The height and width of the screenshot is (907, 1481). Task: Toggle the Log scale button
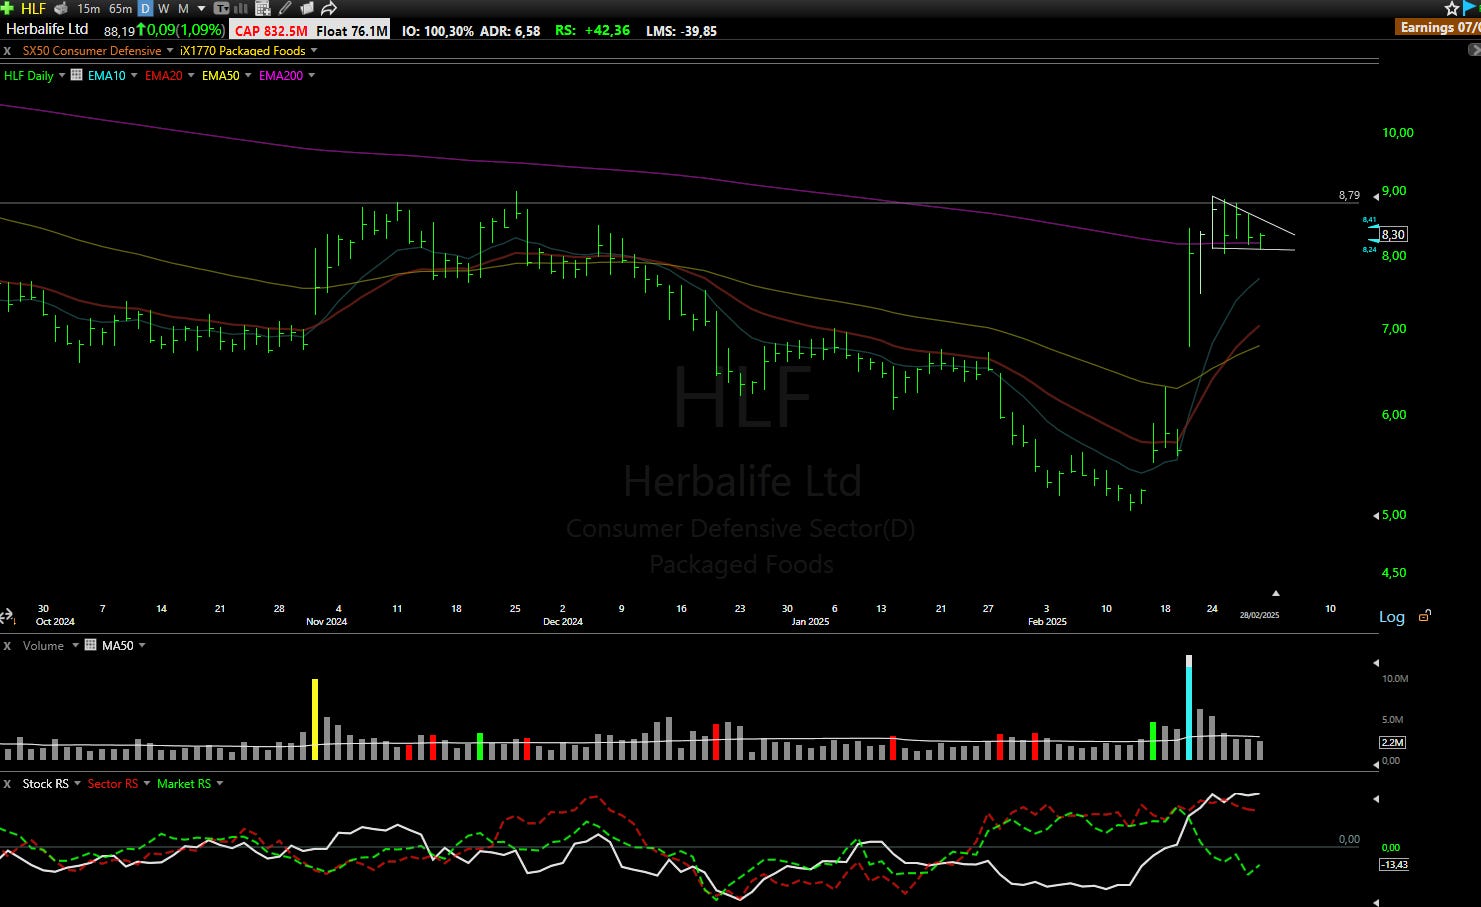tap(1392, 617)
